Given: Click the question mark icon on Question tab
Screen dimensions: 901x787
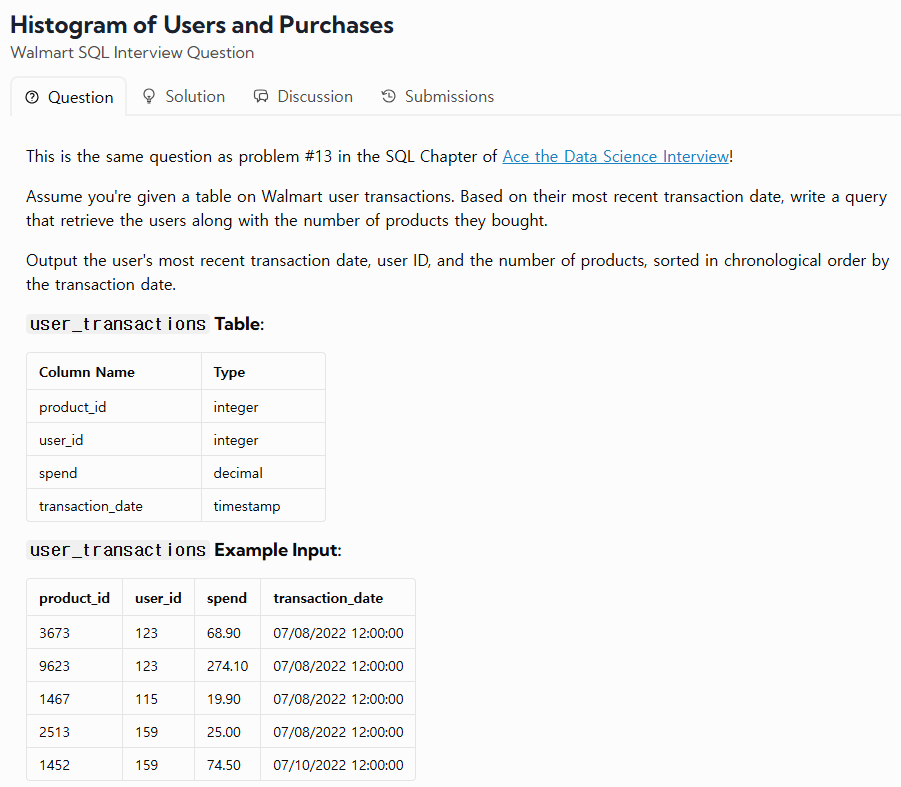Looking at the screenshot, I should coord(32,98).
